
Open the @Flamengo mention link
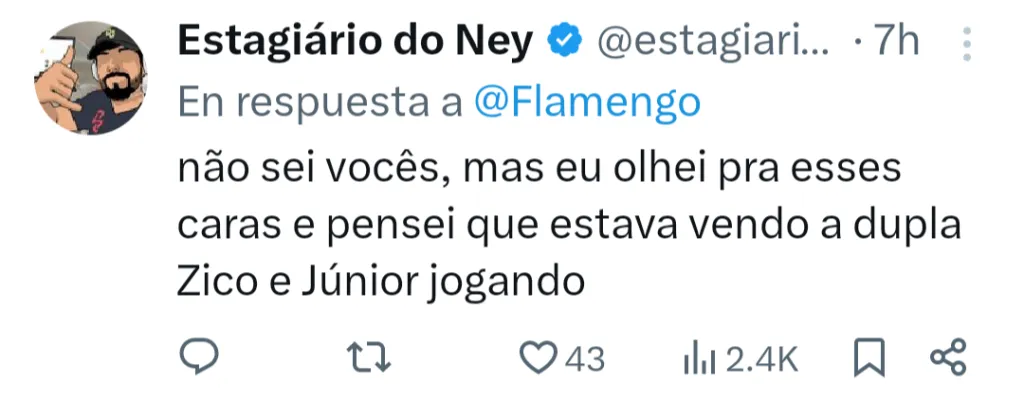pos(586,102)
